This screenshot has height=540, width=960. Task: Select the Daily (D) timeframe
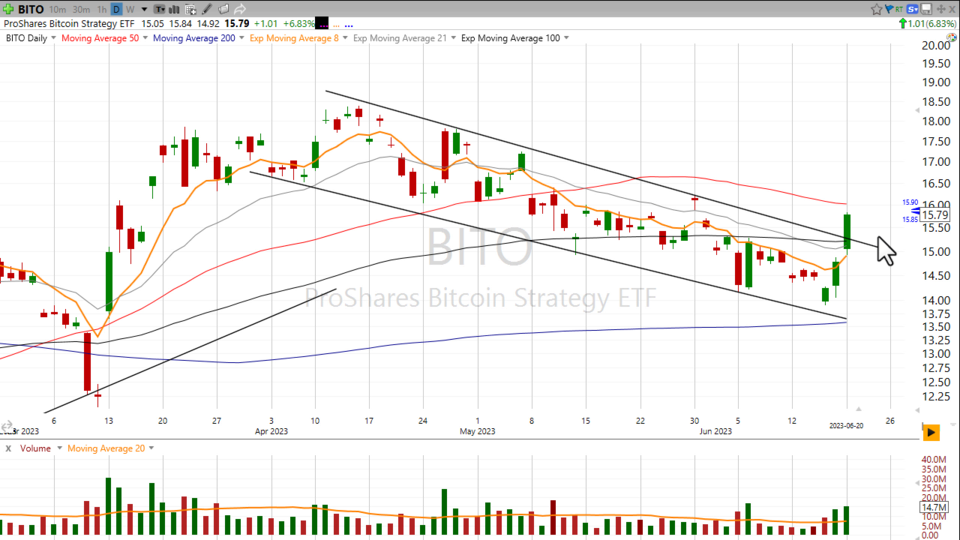point(116,10)
